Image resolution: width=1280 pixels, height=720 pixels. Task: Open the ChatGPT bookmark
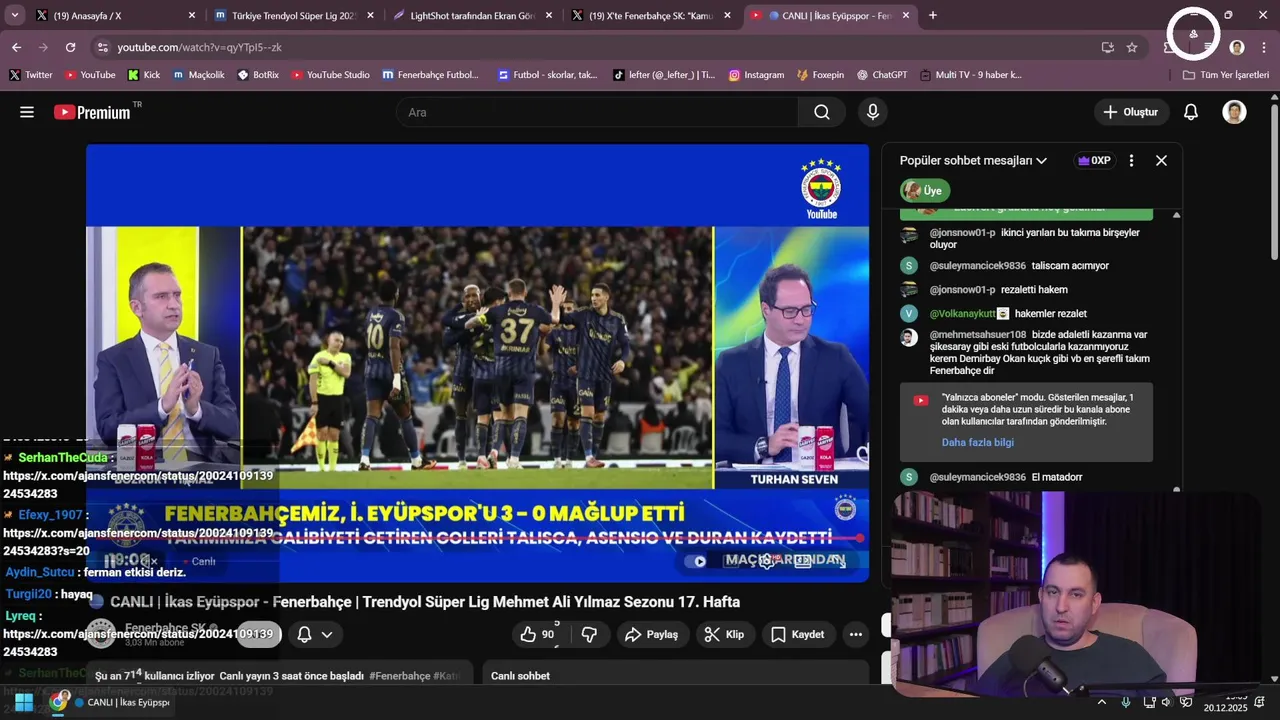[x=881, y=75]
